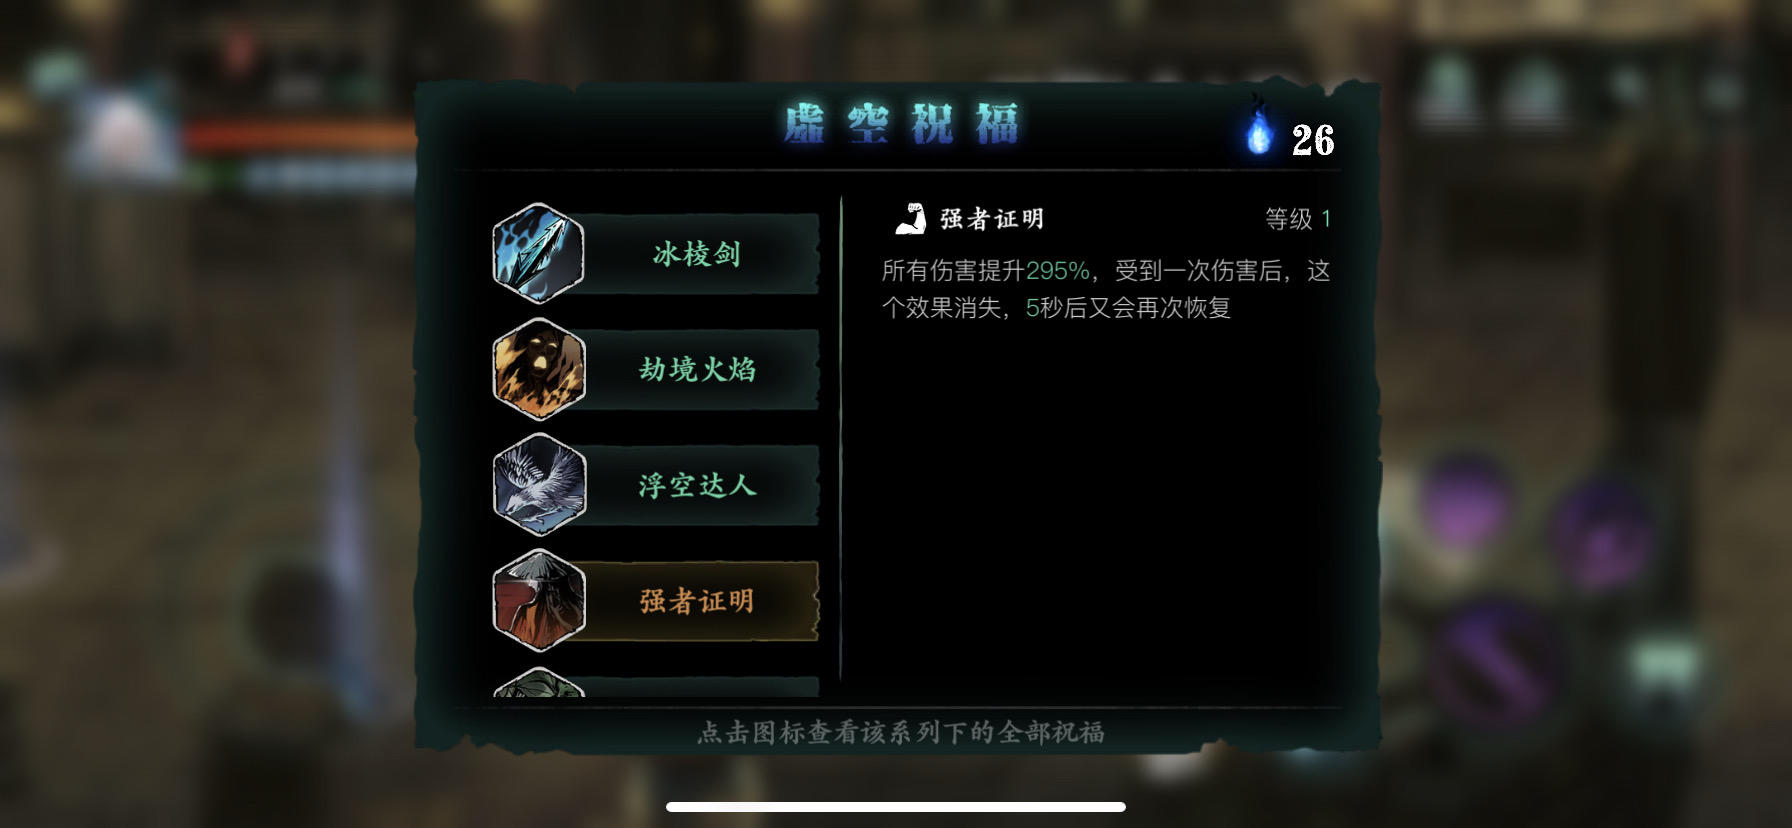Select the 浮空达人 blessing label
This screenshot has height=828, width=1792.
pos(697,485)
